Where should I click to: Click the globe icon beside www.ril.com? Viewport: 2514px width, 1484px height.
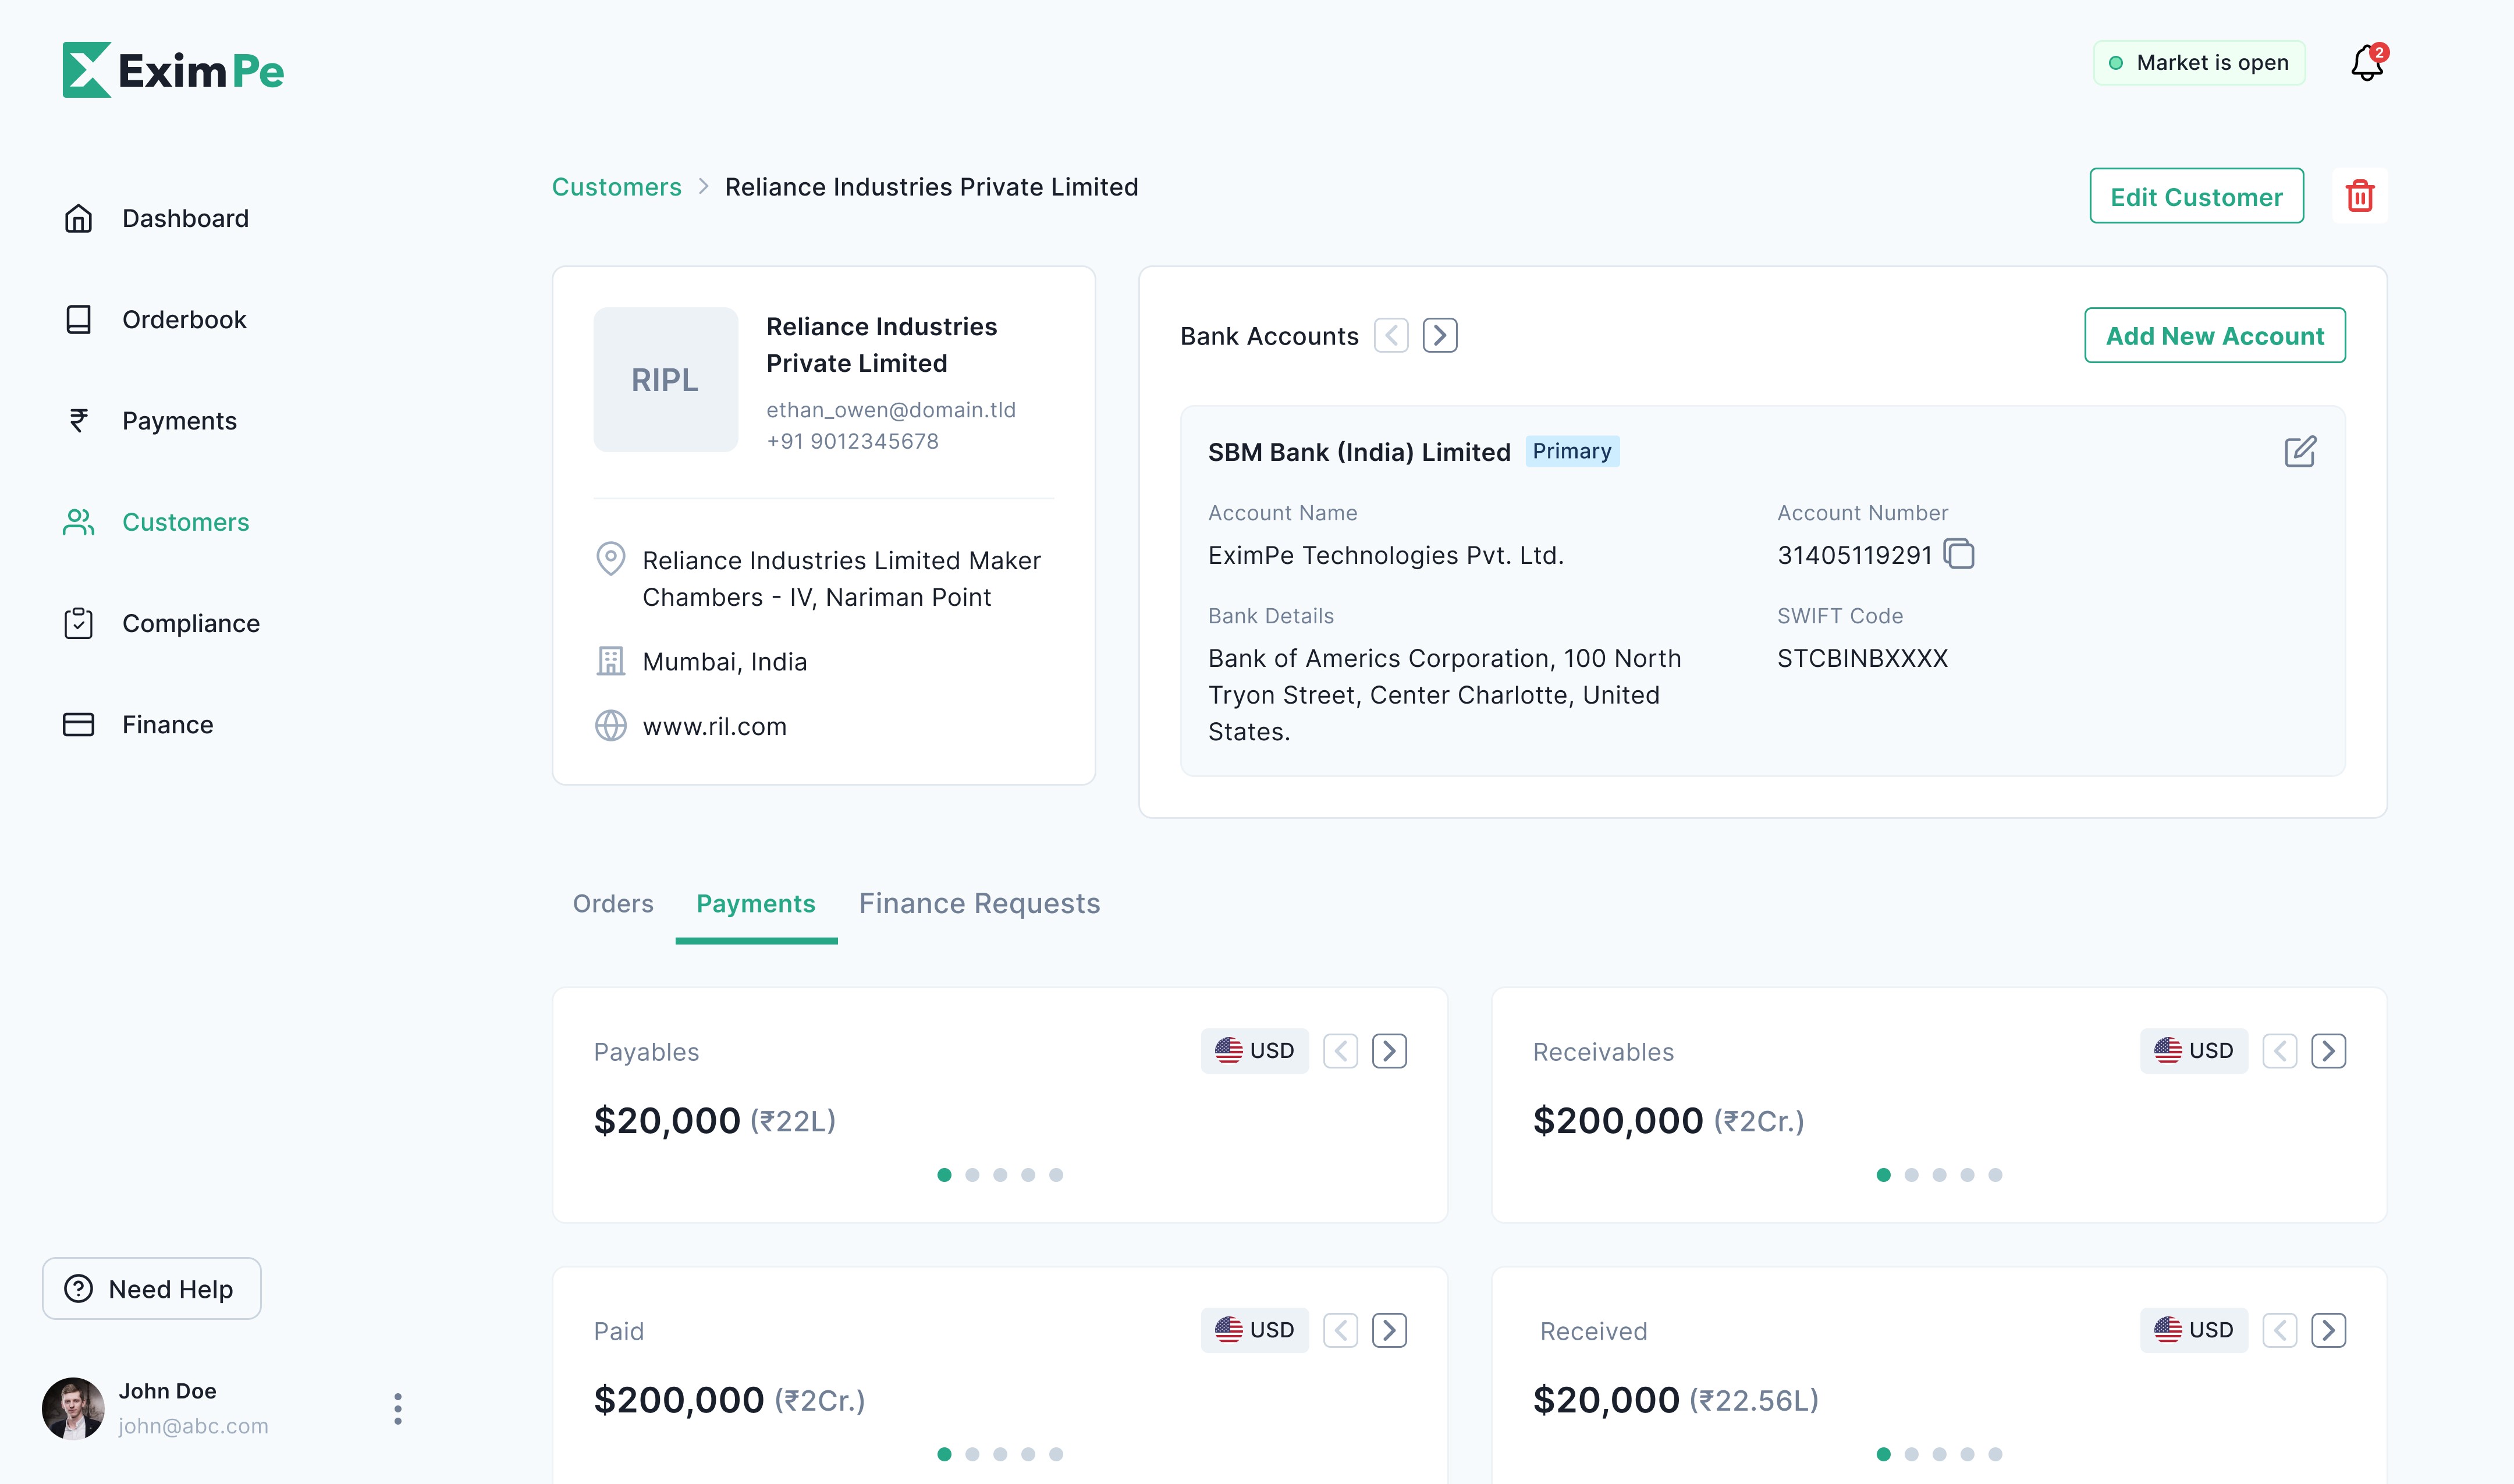click(x=610, y=725)
